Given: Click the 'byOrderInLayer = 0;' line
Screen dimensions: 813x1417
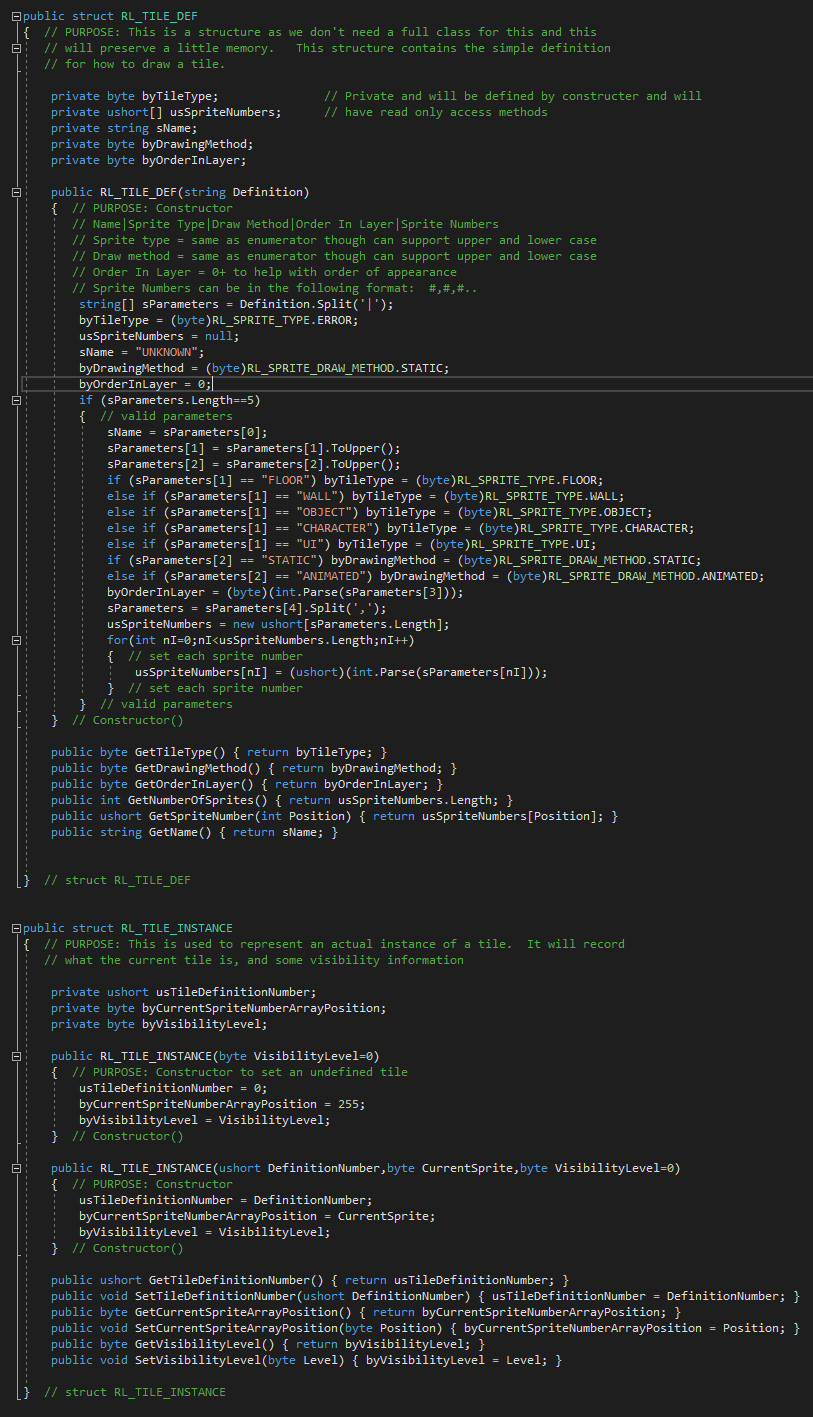Looking at the screenshot, I should 145,384.
